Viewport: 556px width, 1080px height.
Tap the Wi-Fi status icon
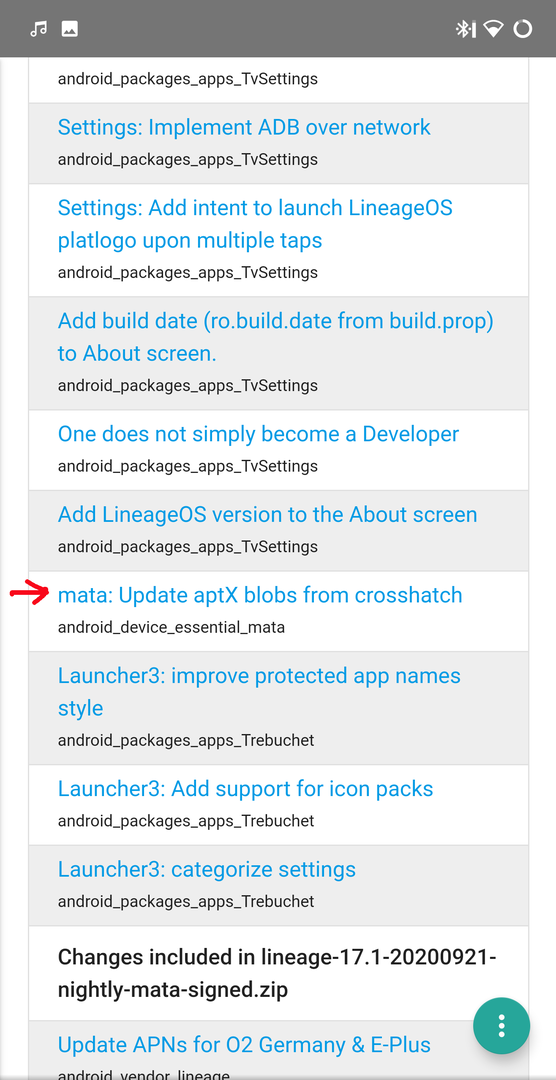point(493,28)
